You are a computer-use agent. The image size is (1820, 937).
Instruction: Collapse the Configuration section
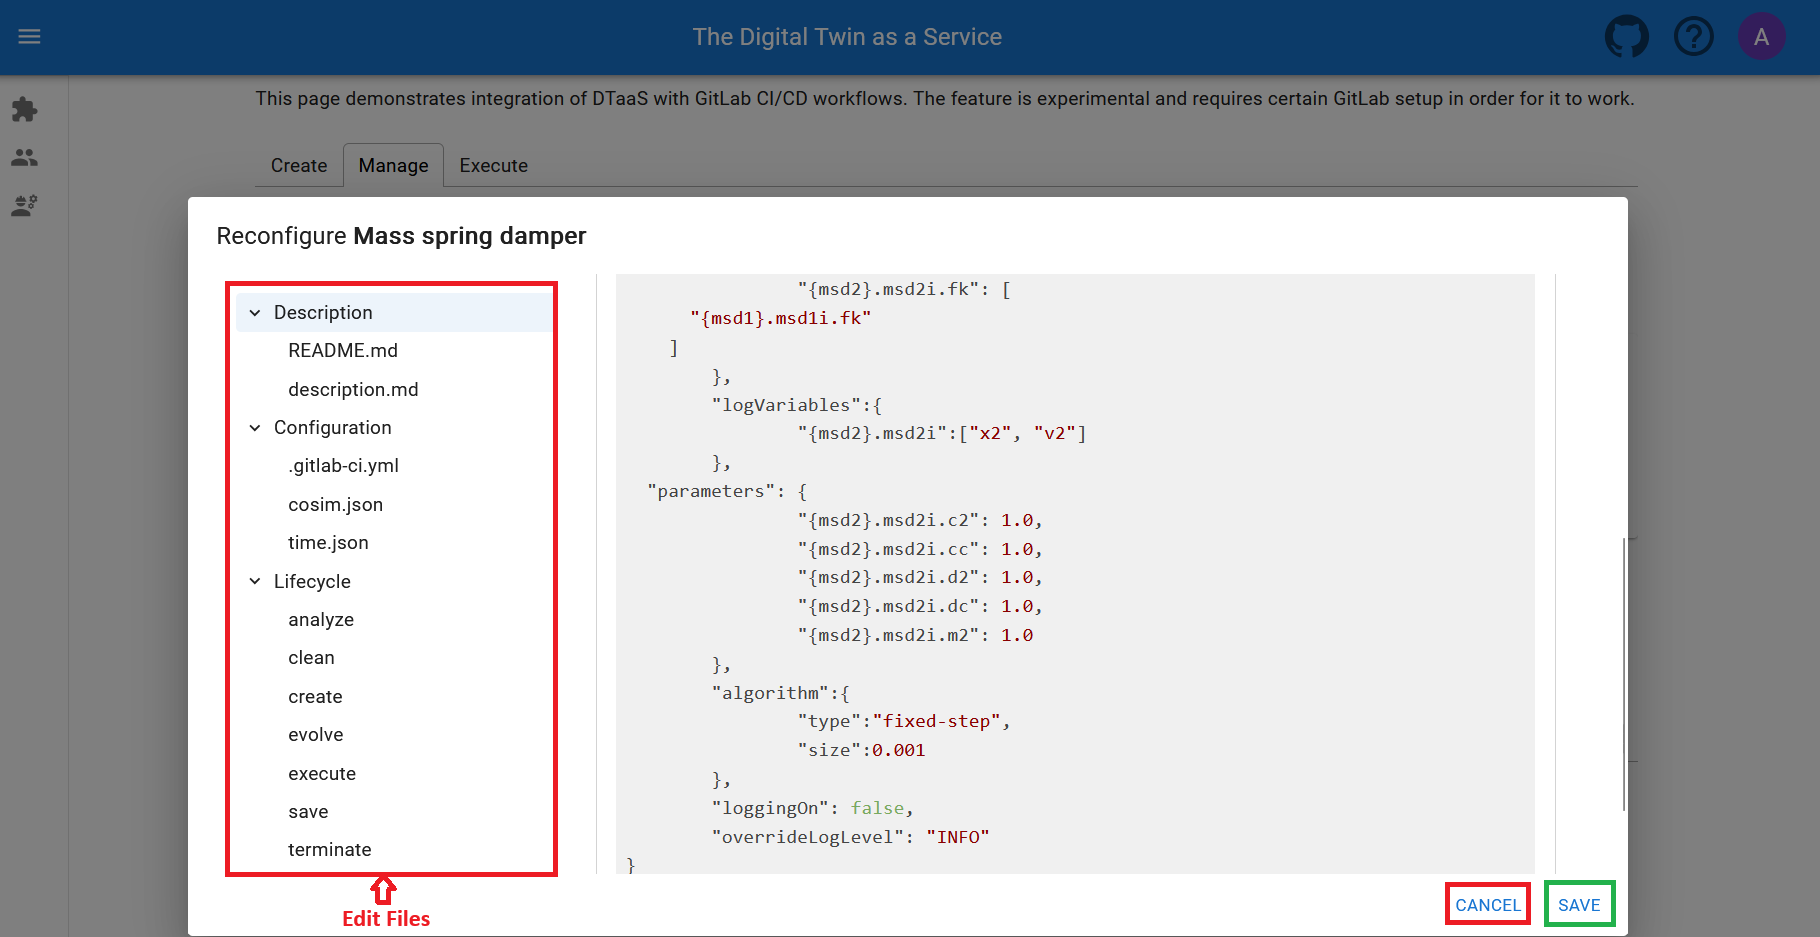(255, 427)
